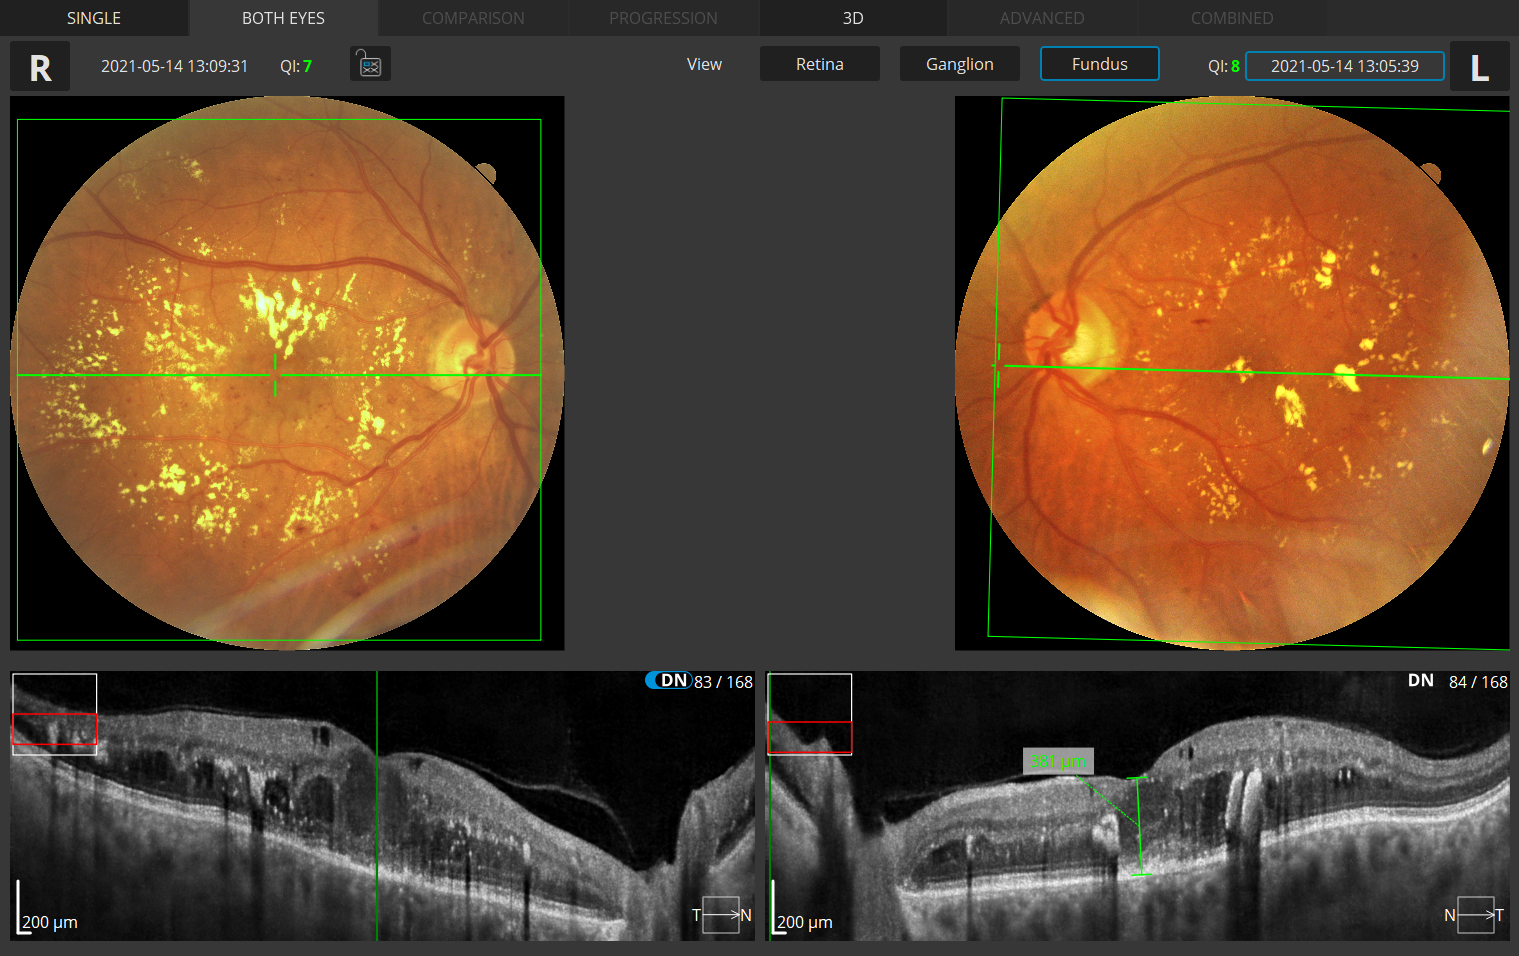This screenshot has height=956, width=1519.
Task: Select the Ganglion view button
Action: [959, 63]
